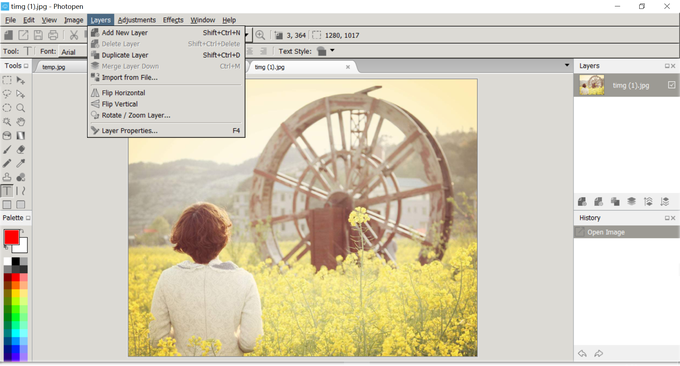680x366 pixels.
Task: Choose Add New Layer from Layers menu
Action: pos(166,33)
